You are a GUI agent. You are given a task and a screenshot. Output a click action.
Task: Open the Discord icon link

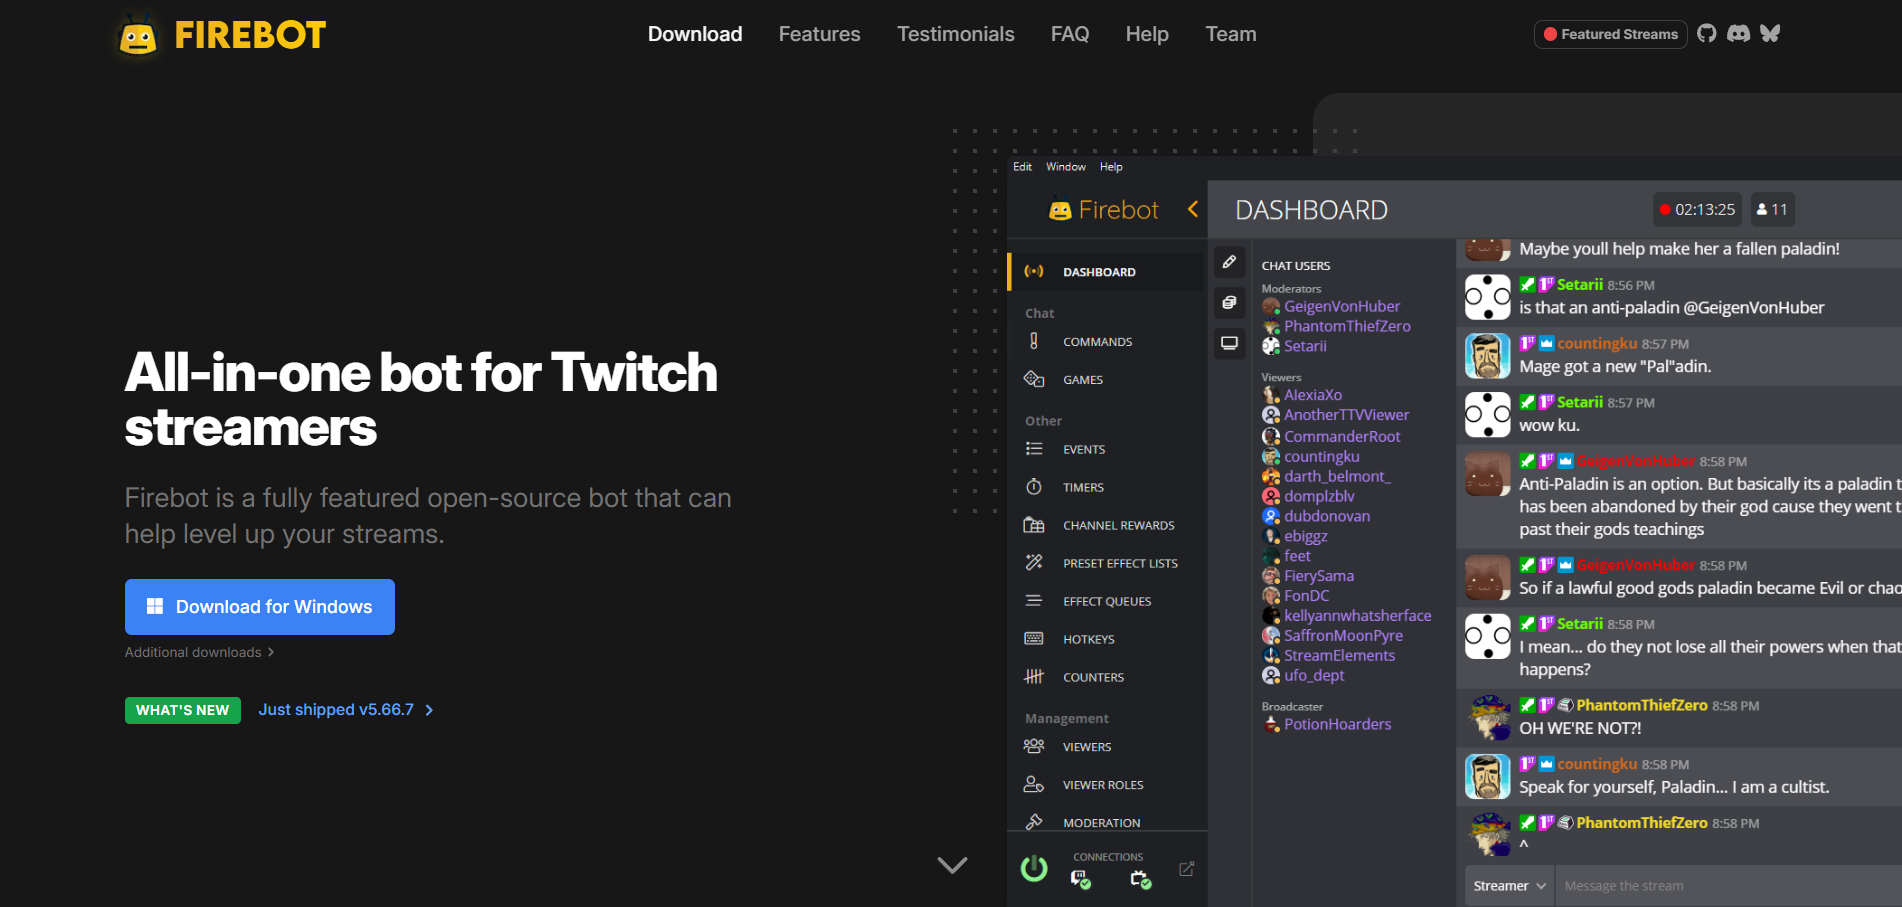[x=1739, y=33]
